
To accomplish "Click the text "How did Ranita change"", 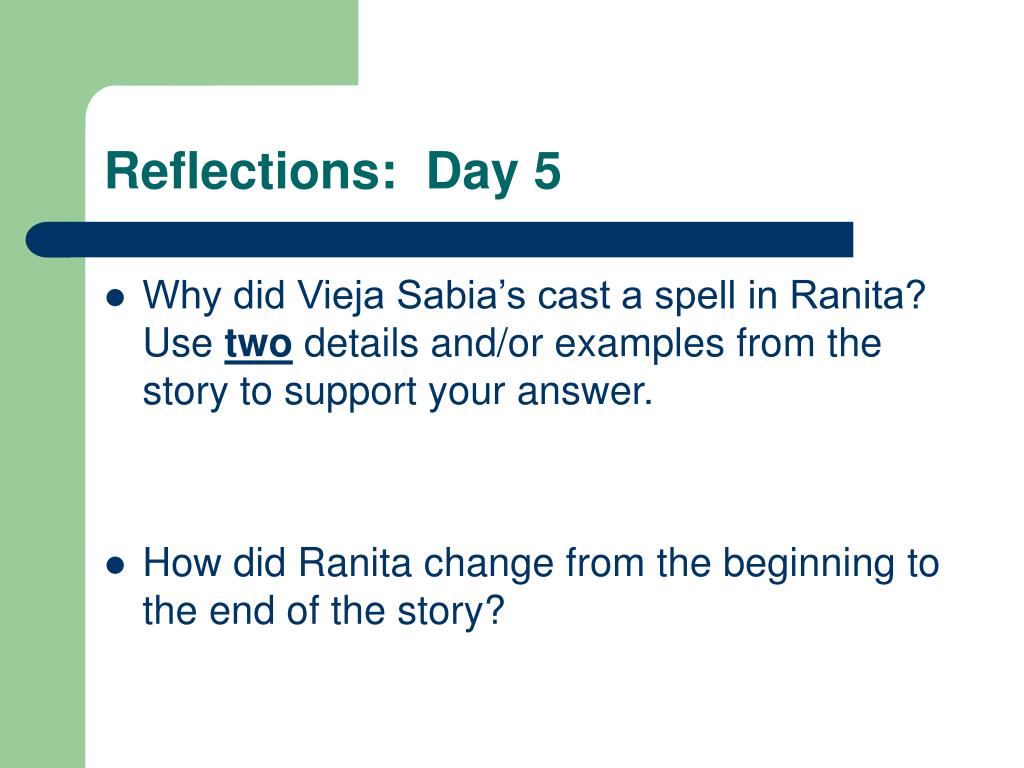I will tap(348, 563).
